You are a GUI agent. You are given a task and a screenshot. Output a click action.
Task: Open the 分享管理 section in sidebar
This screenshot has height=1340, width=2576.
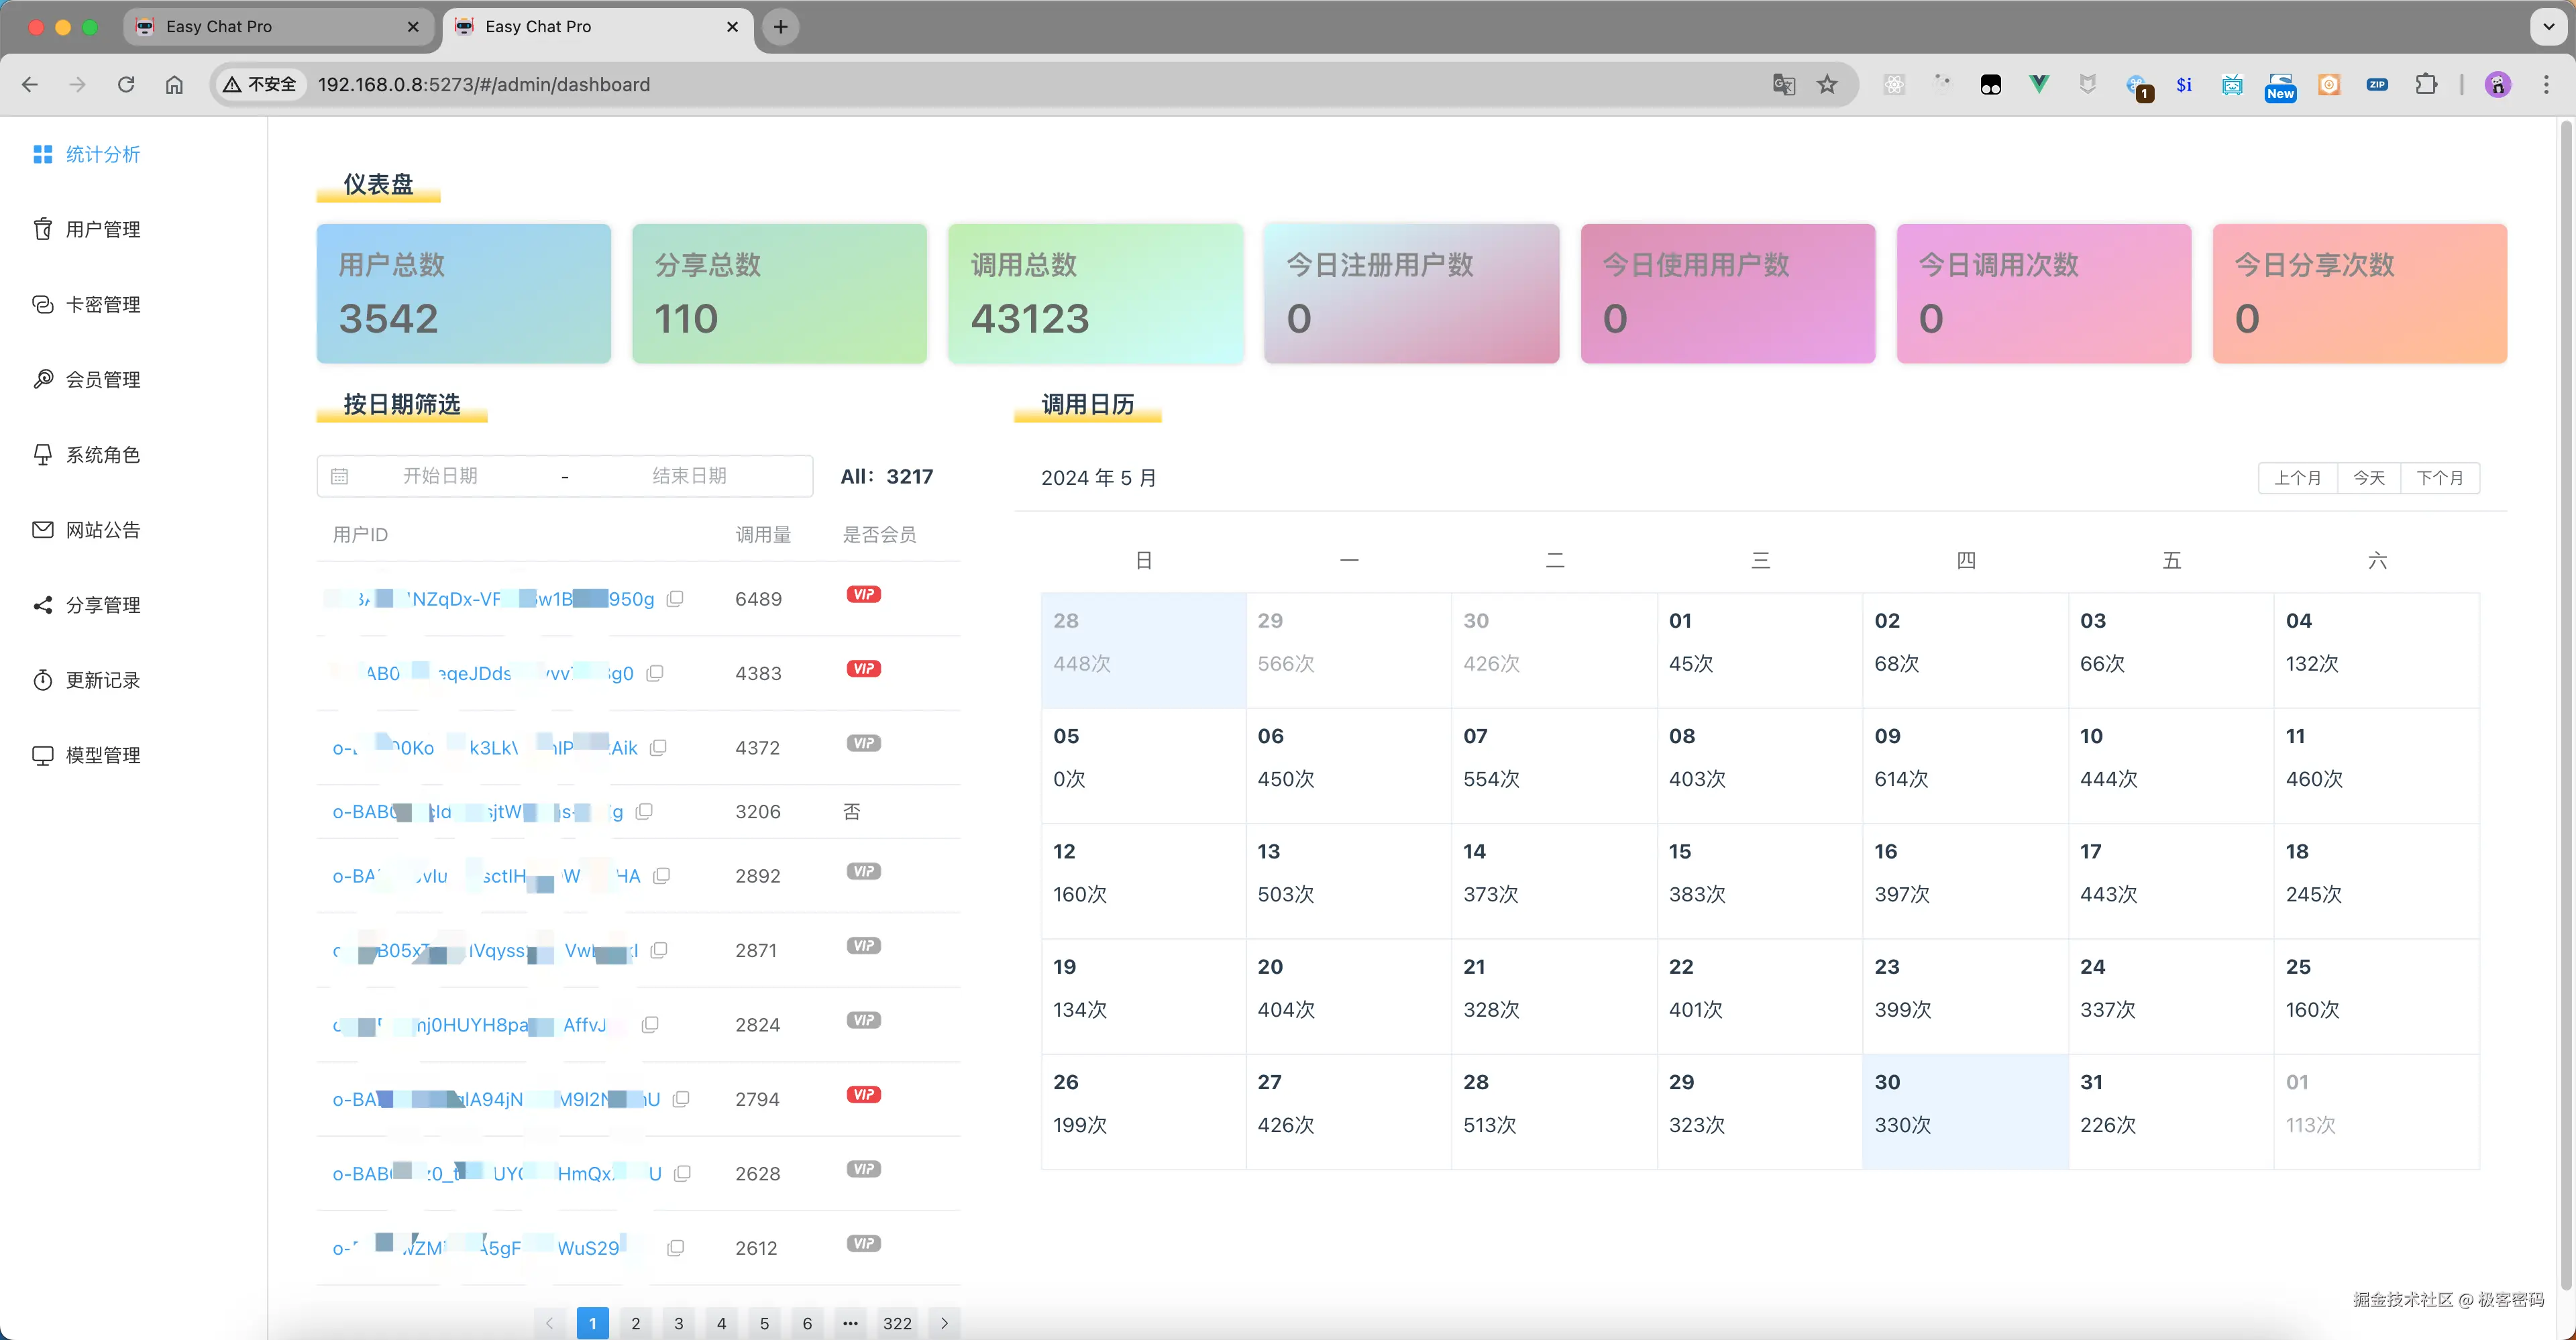click(103, 604)
